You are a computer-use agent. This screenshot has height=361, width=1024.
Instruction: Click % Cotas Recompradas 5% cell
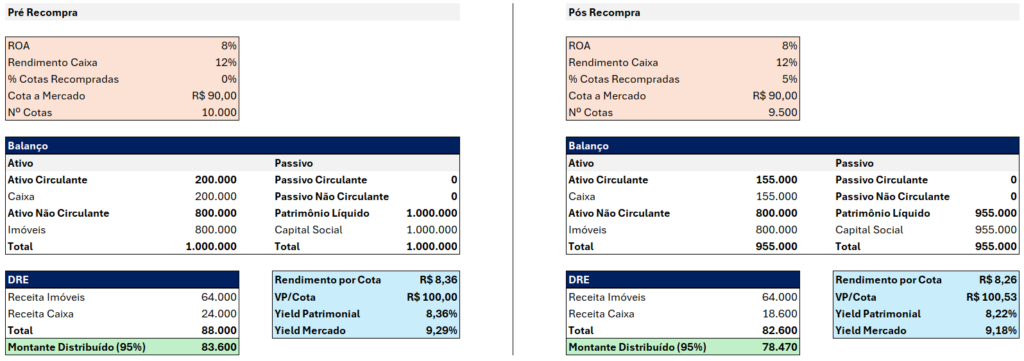(x=789, y=80)
